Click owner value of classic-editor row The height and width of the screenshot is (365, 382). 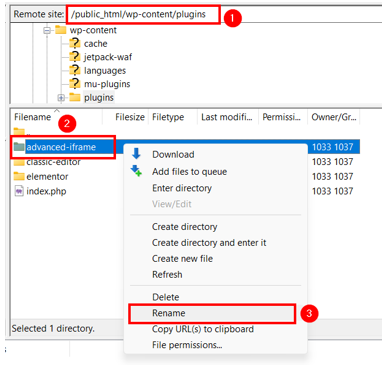[332, 162]
